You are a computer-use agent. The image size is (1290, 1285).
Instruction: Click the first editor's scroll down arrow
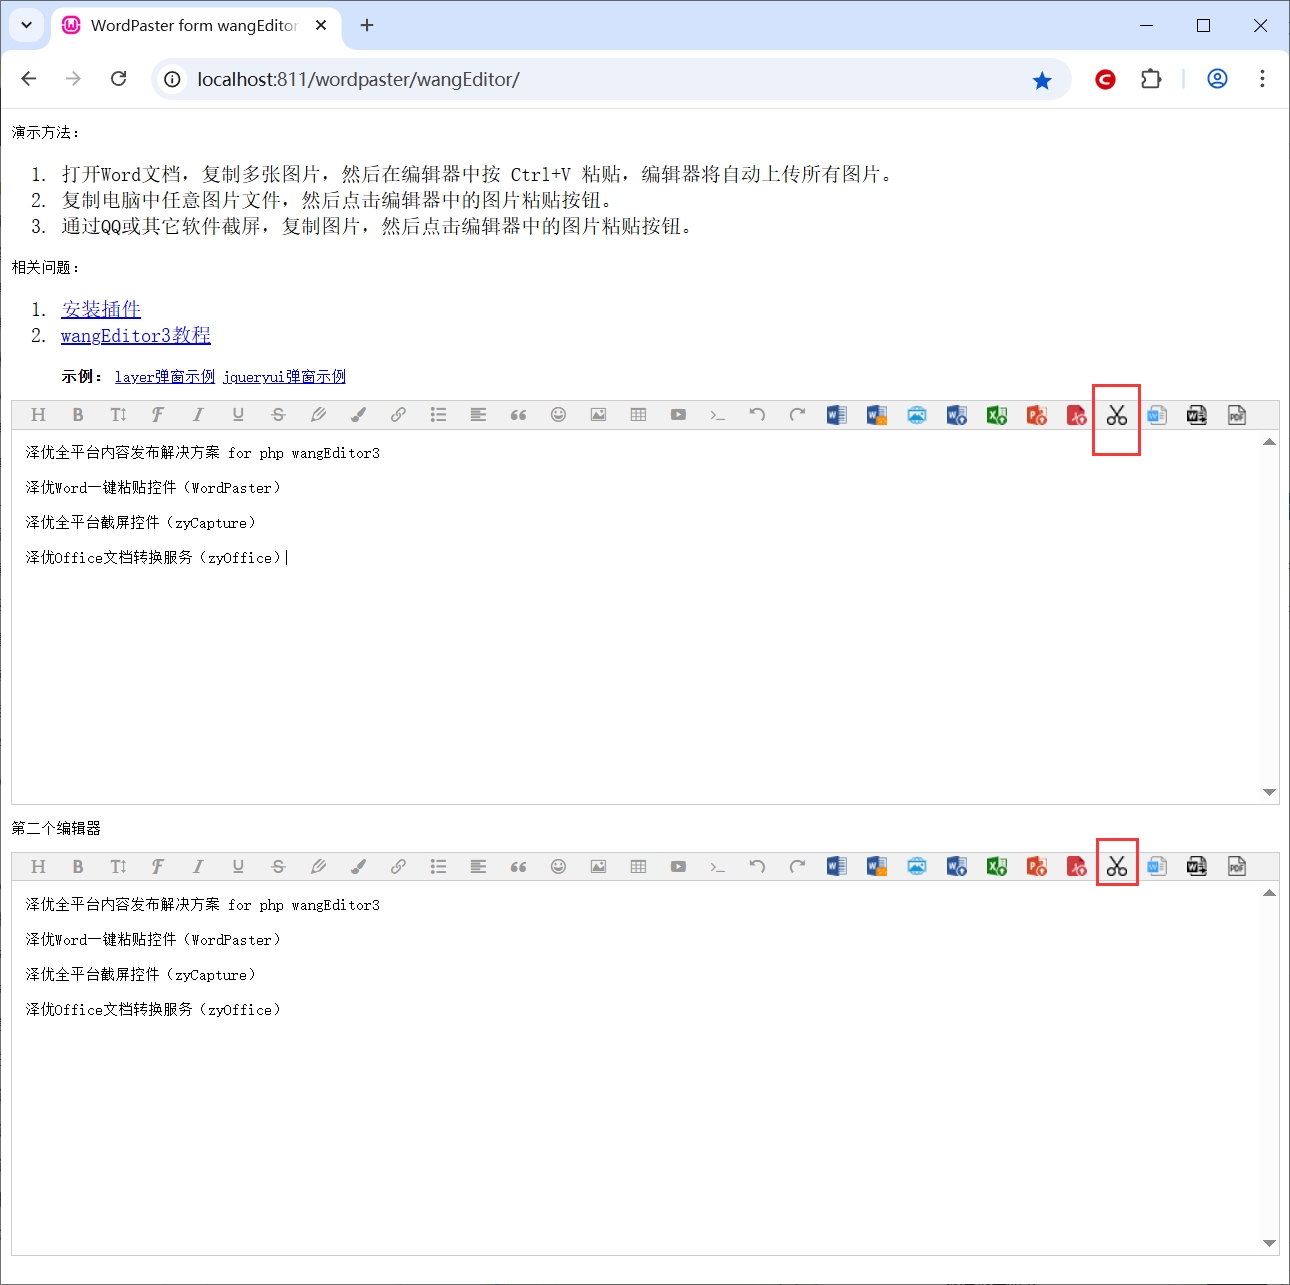click(1269, 792)
